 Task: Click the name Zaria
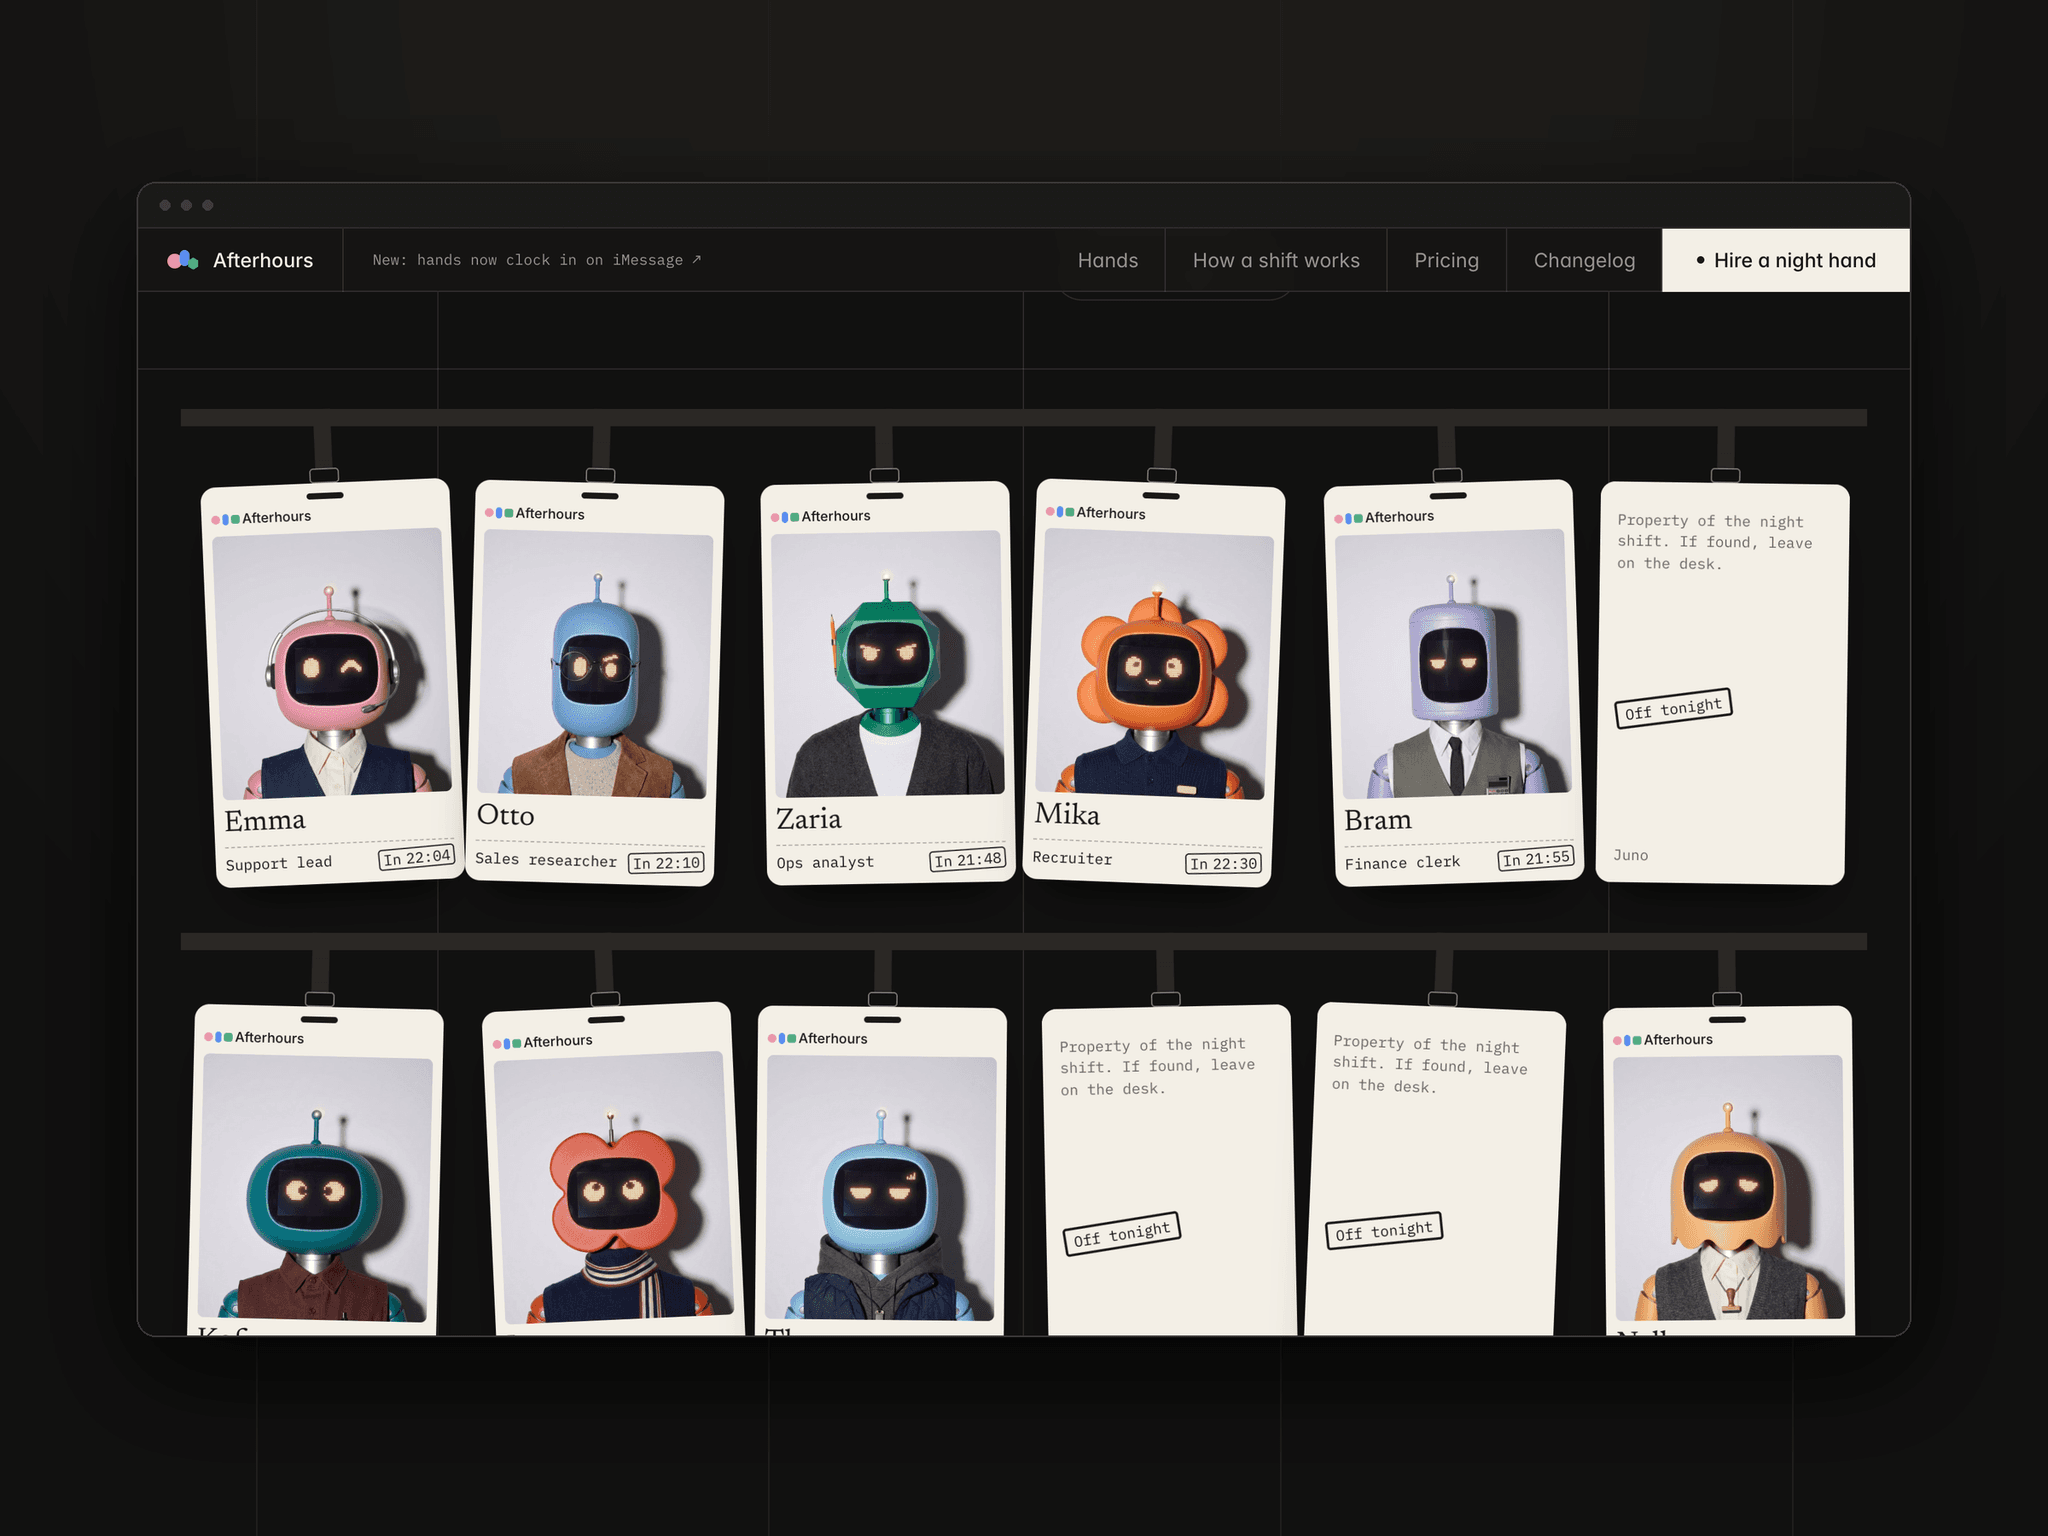click(809, 819)
